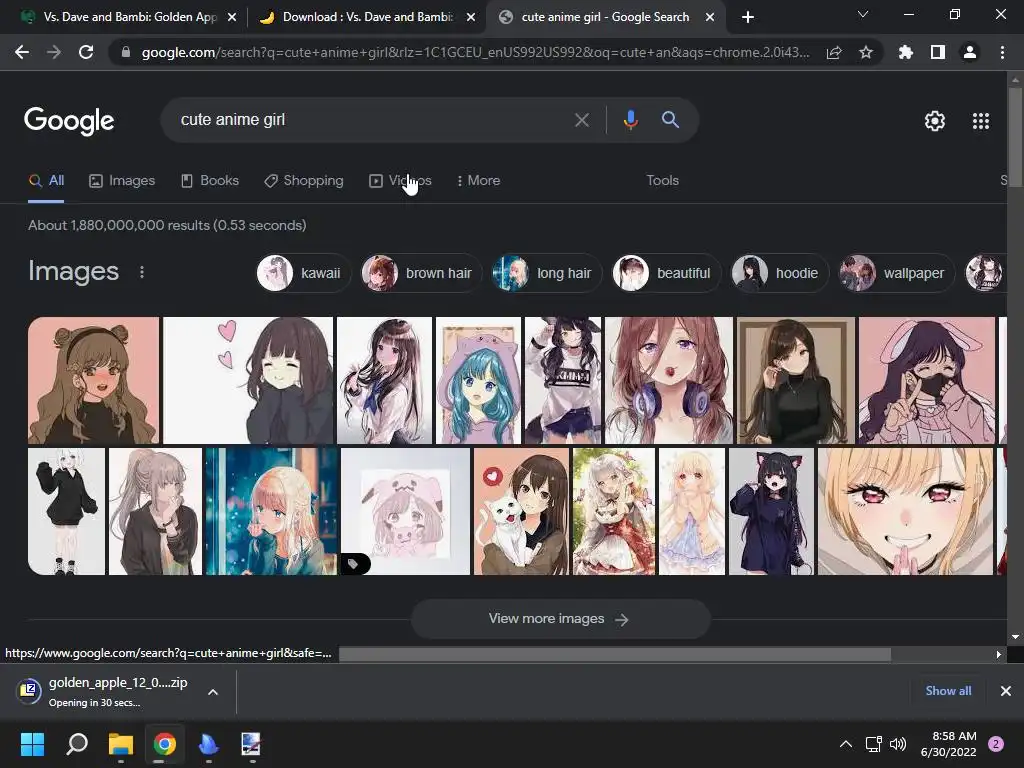This screenshot has height=768, width=1024.
Task: Filter images by hoodie chip
Action: (x=779, y=273)
